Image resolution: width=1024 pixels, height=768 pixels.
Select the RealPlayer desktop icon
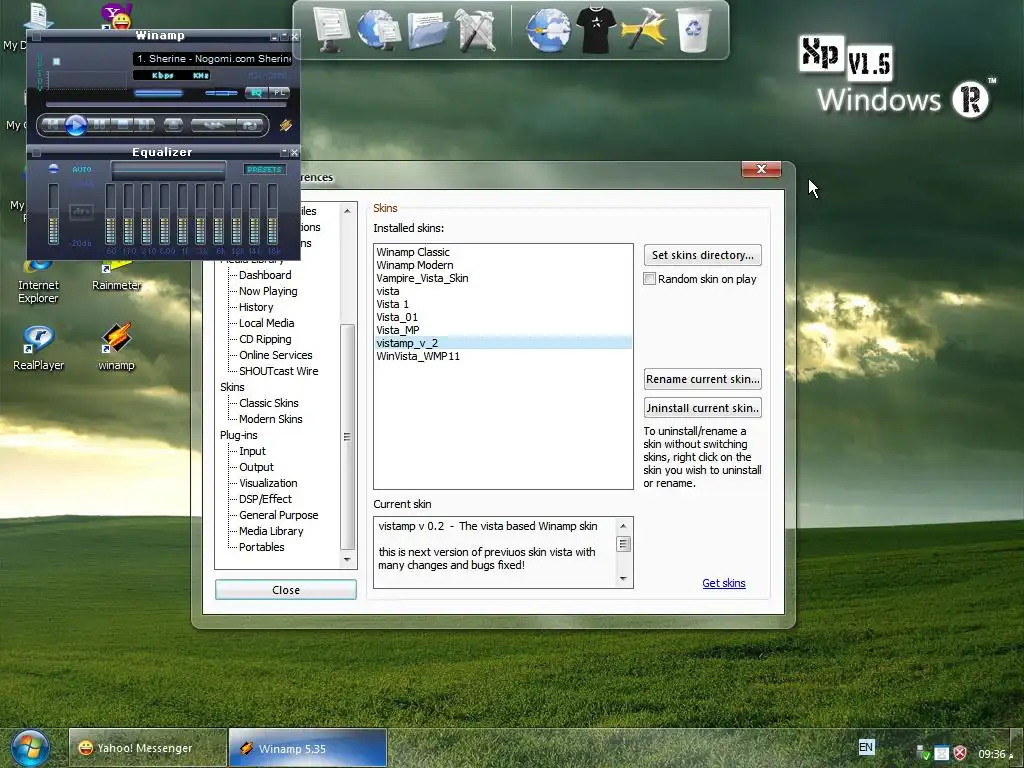39,347
